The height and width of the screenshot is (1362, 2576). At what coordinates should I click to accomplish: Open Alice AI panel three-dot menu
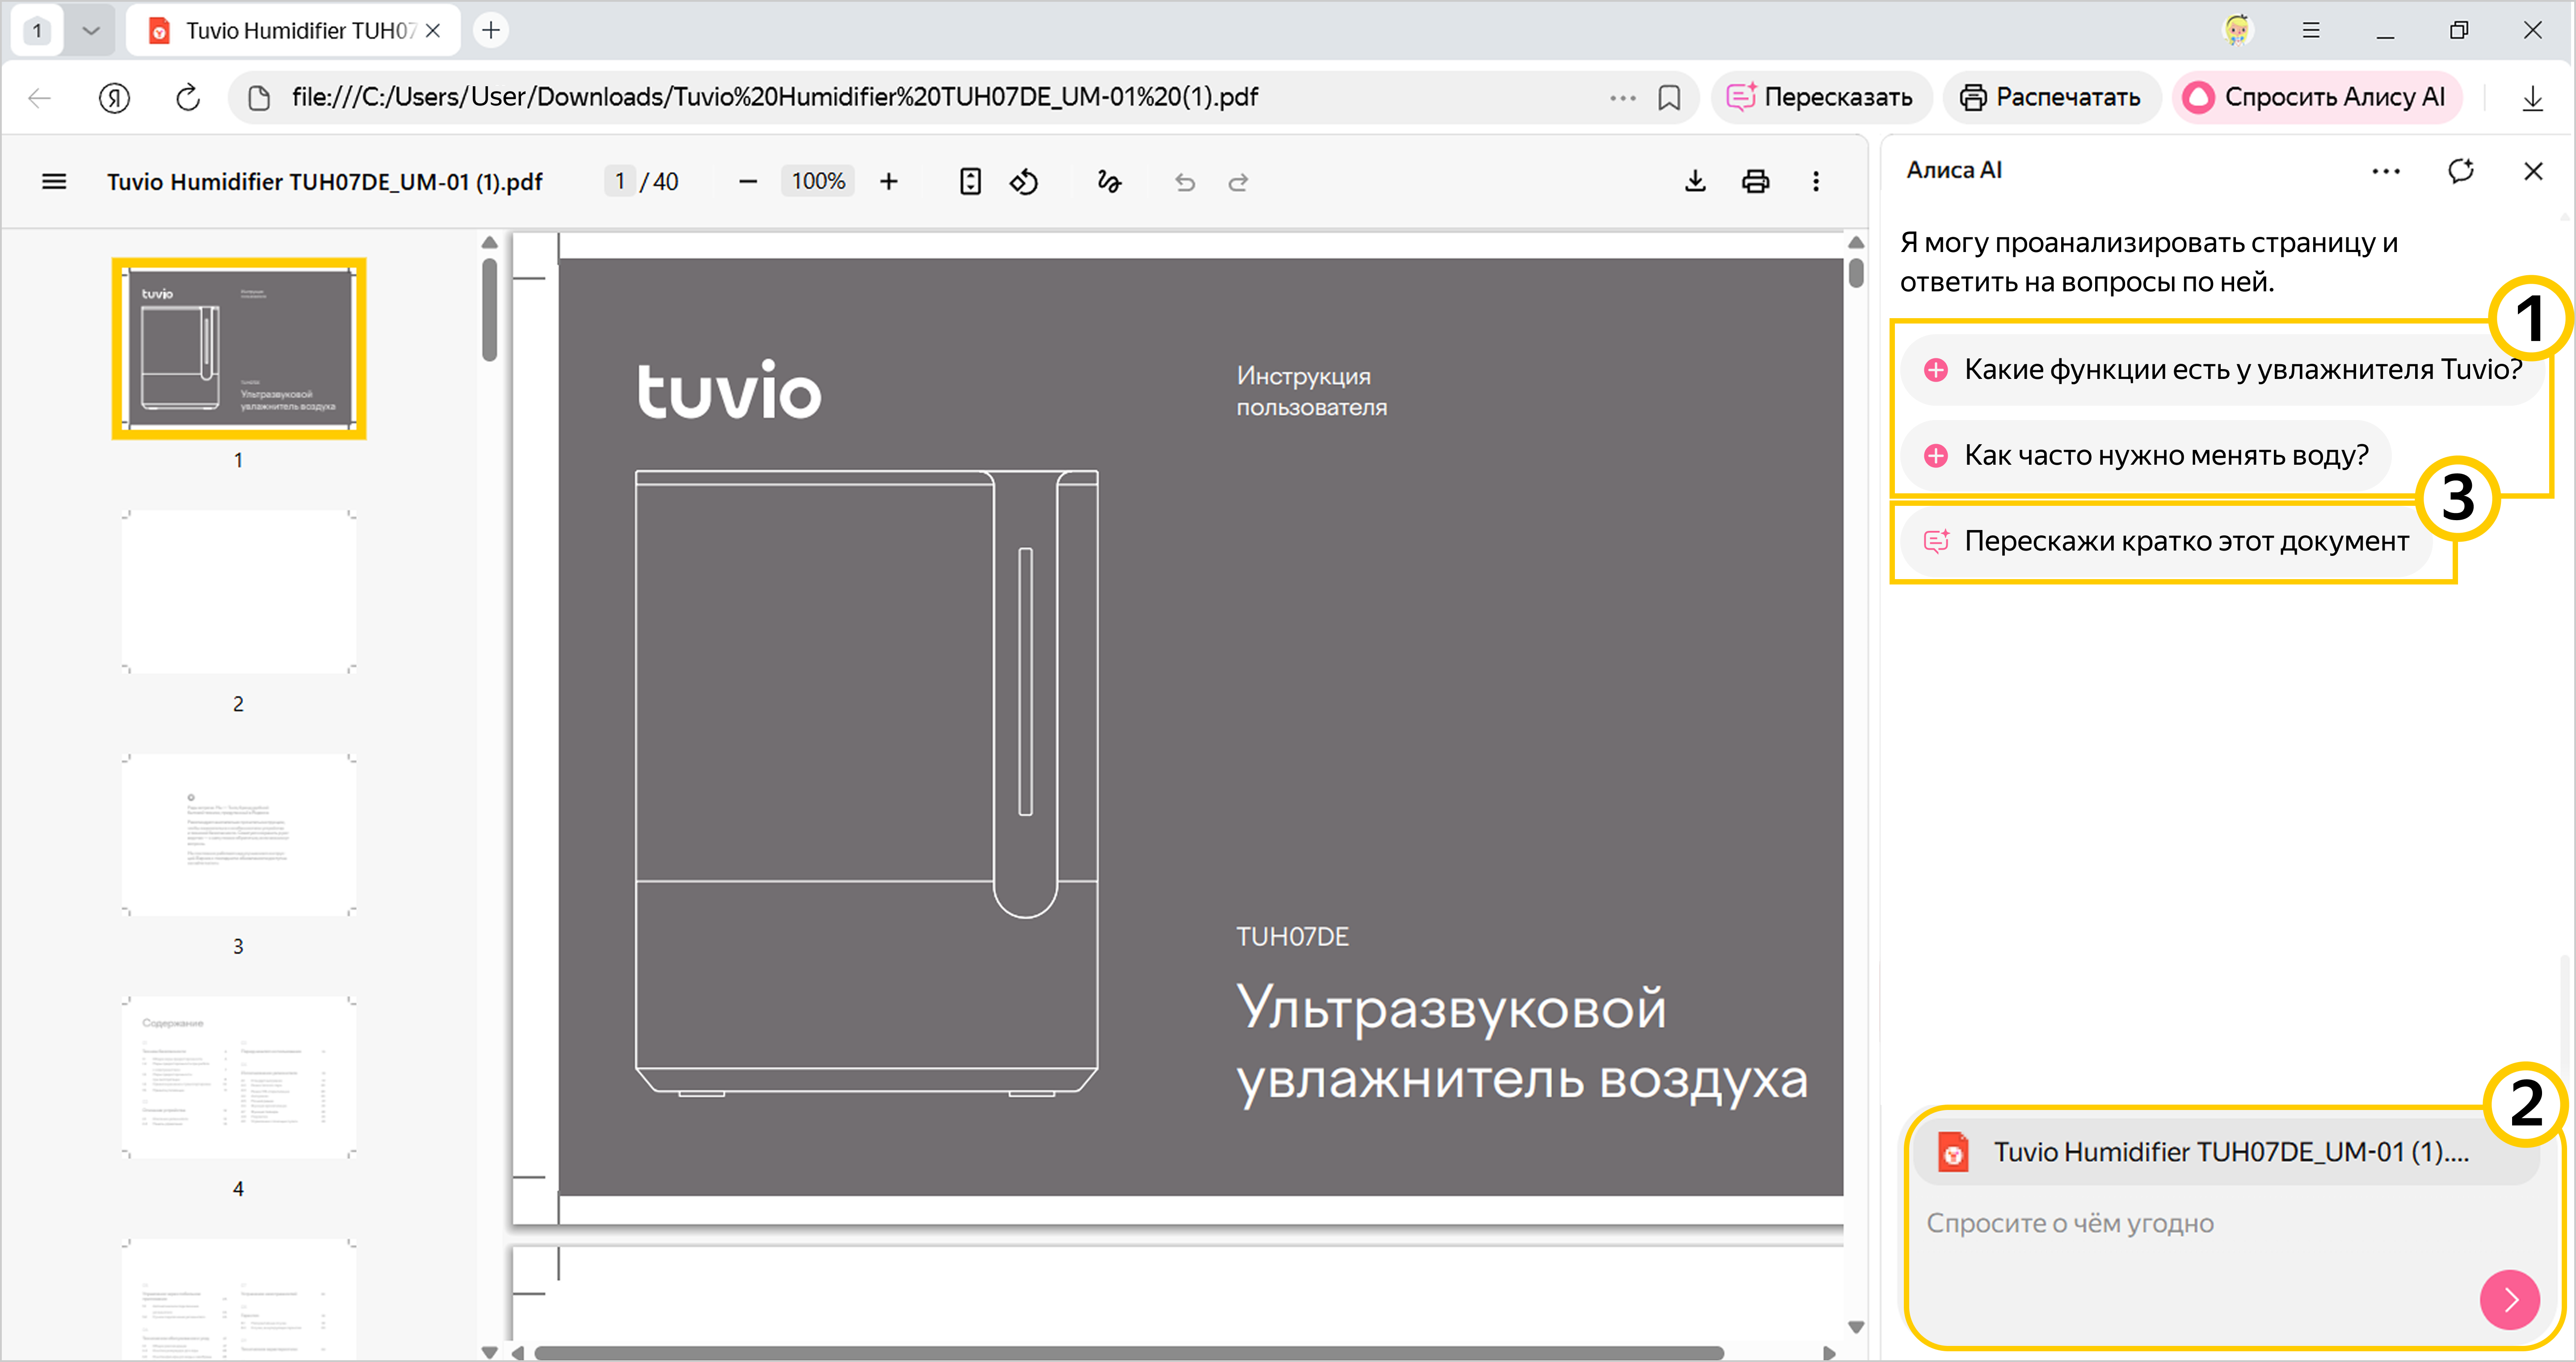point(2386,171)
